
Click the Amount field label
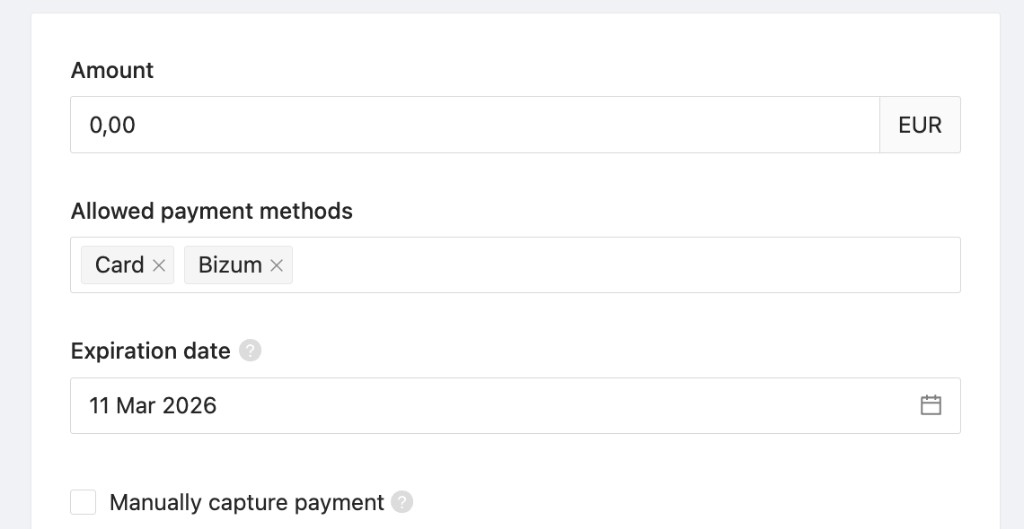coord(112,70)
